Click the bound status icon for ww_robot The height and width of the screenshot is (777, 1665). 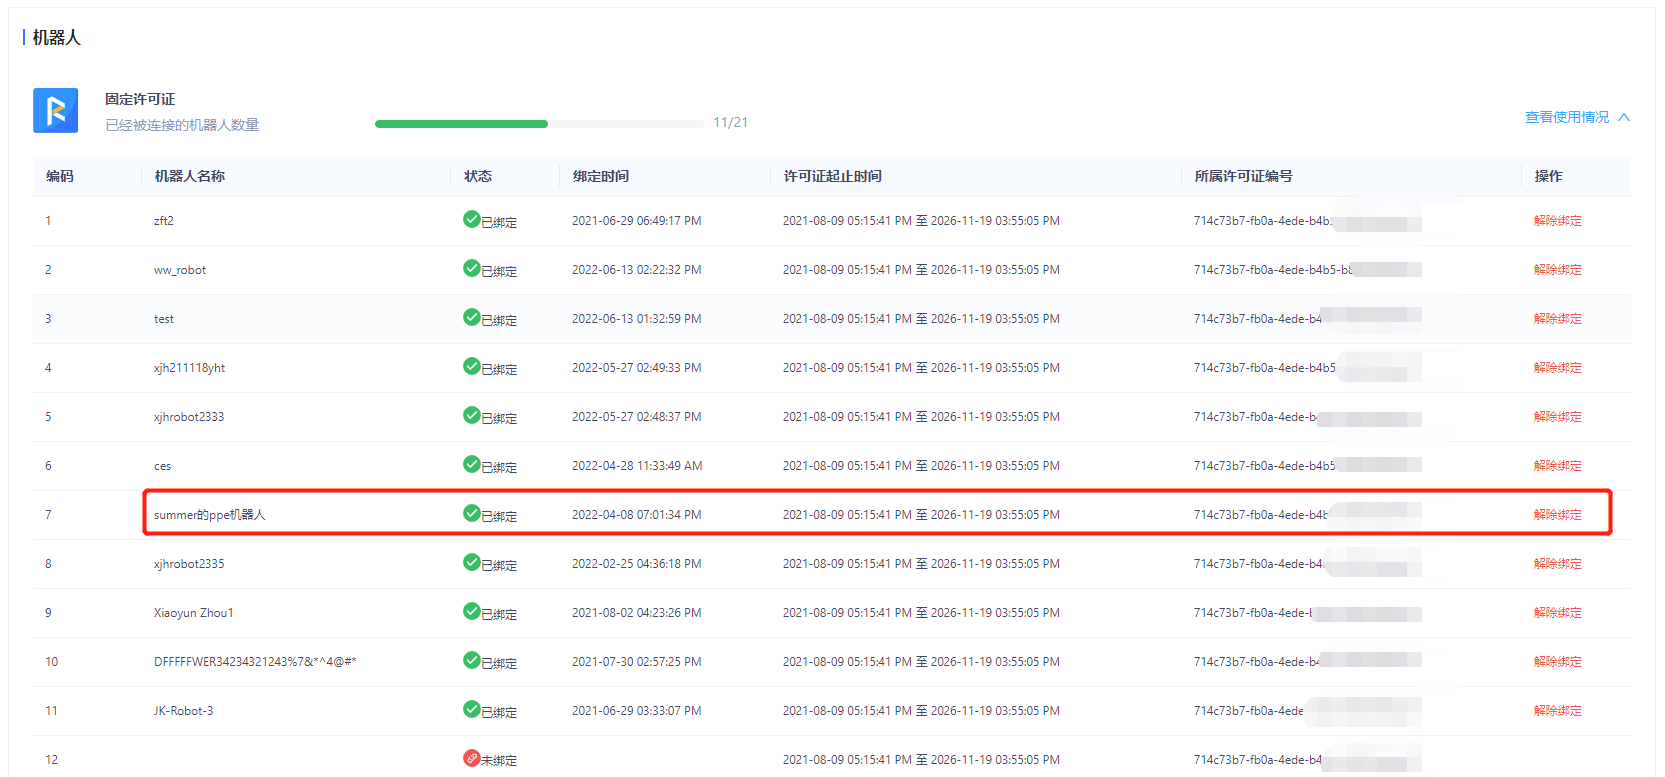click(472, 268)
